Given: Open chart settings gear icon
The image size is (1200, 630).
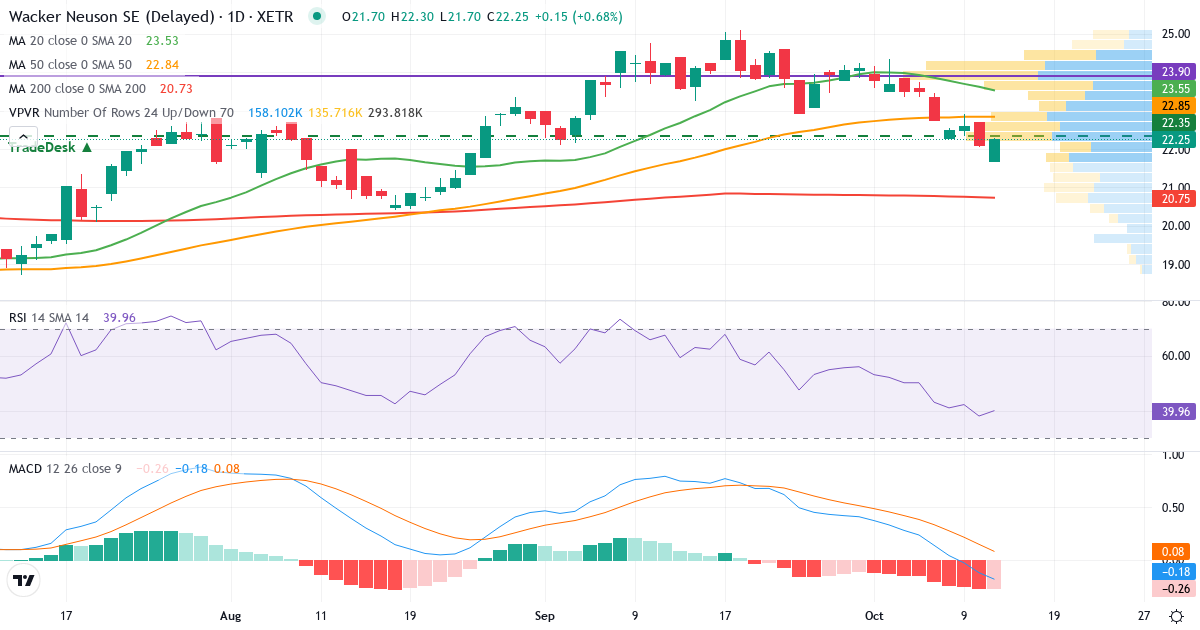Looking at the screenshot, I should pos(1177,616).
